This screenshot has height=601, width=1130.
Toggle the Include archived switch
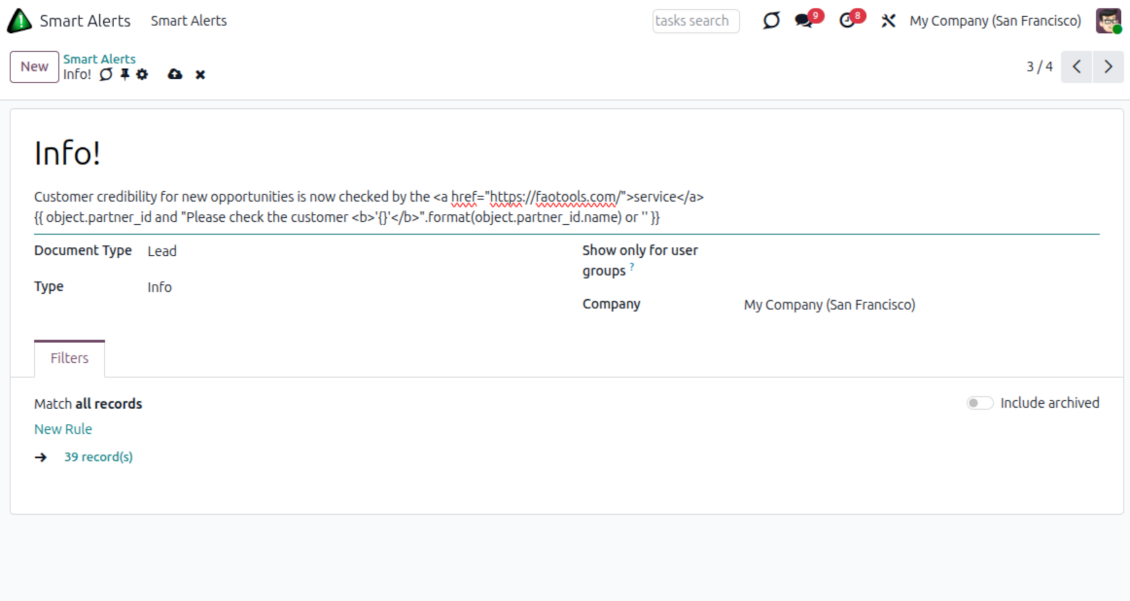click(x=979, y=403)
